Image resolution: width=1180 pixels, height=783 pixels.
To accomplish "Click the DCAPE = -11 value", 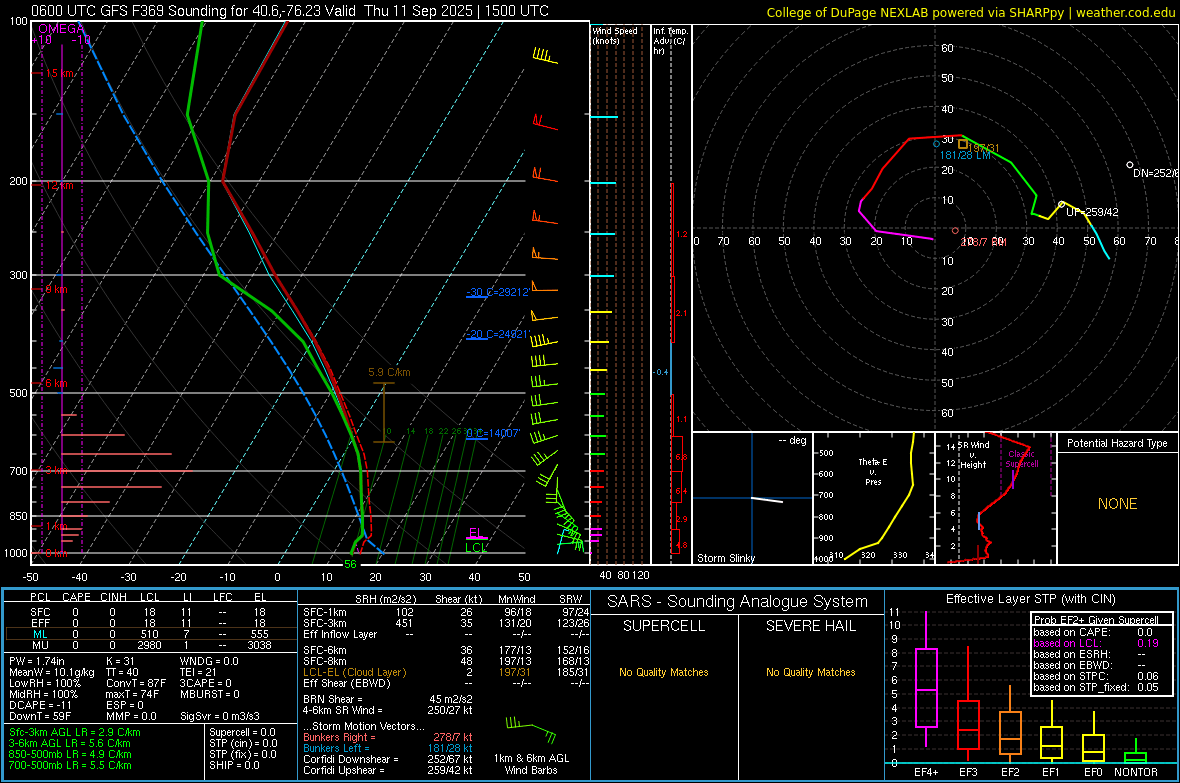I will click(39, 705).
